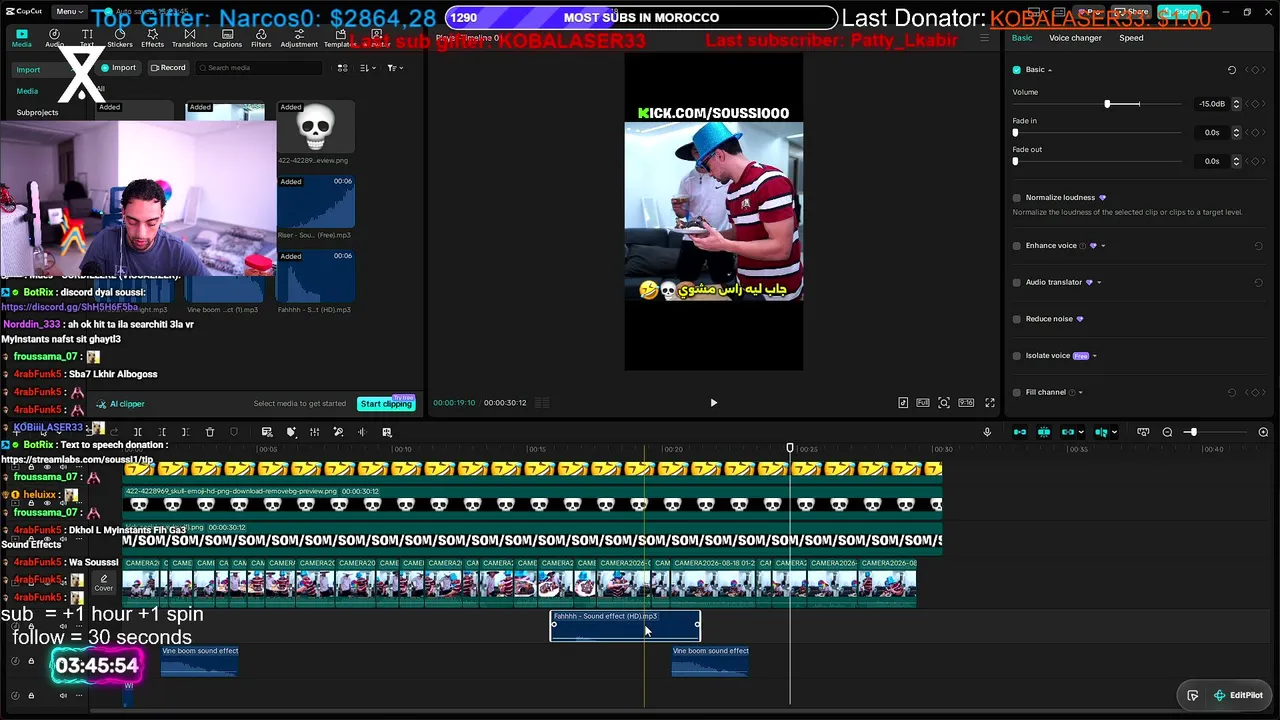
Task: Click the microphone record voiceover icon
Action: (987, 432)
